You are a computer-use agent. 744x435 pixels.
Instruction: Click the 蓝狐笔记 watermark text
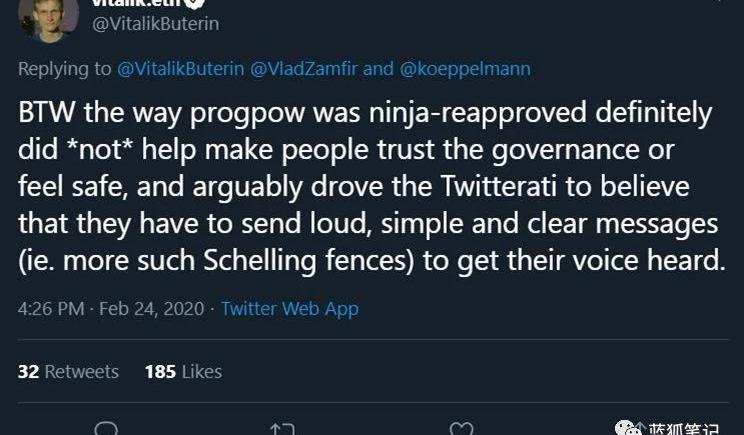tap(684, 428)
